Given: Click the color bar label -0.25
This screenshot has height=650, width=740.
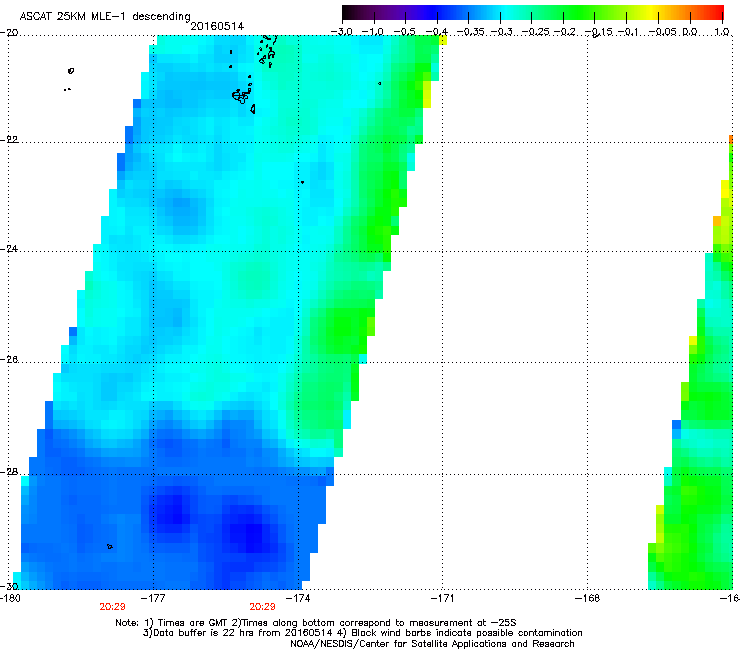Looking at the screenshot, I should point(536,32).
